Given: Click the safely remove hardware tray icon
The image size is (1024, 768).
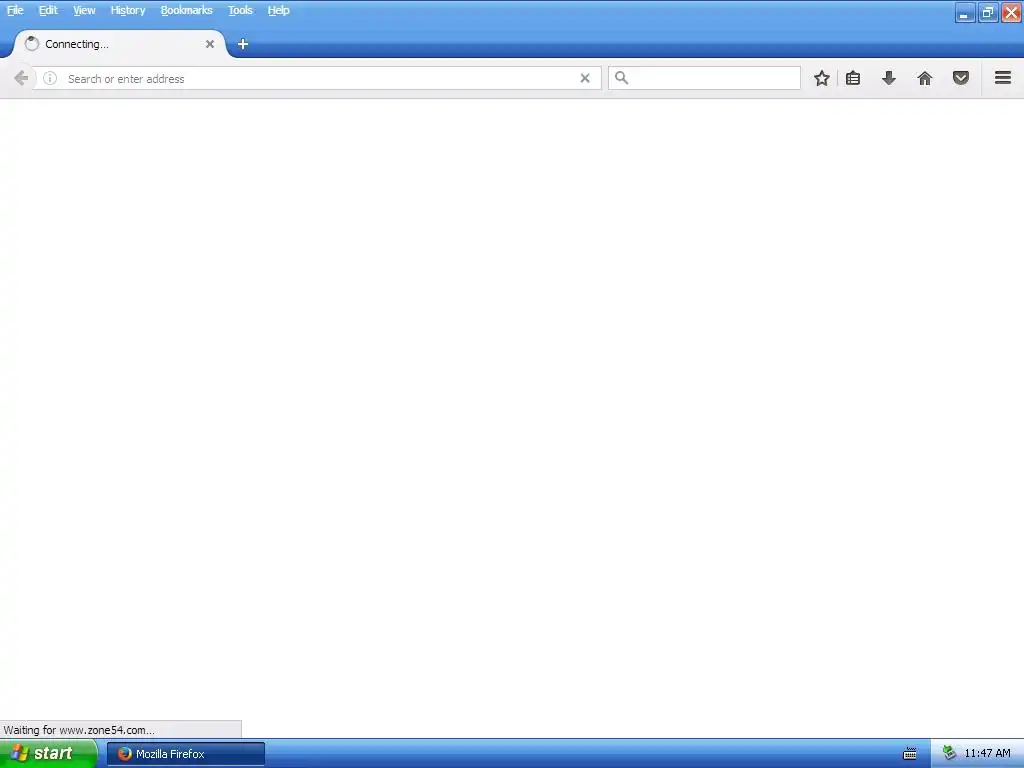Looking at the screenshot, I should (949, 754).
